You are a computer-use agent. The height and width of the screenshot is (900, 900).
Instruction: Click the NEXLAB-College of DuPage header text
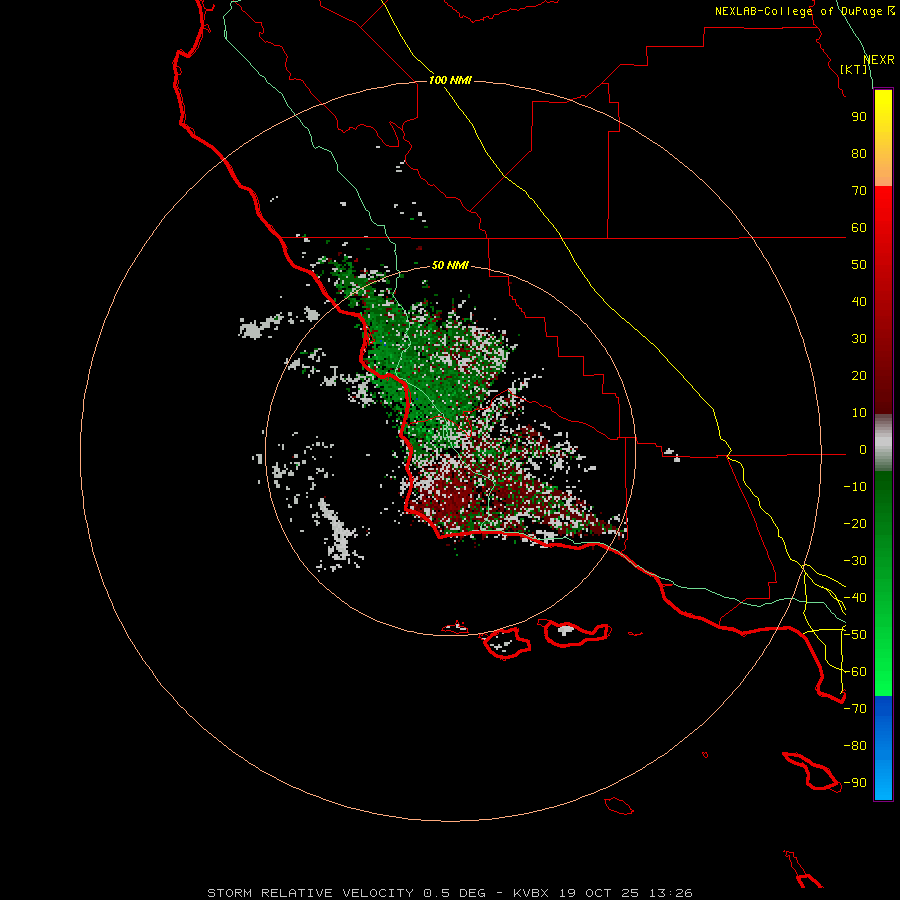804,11
